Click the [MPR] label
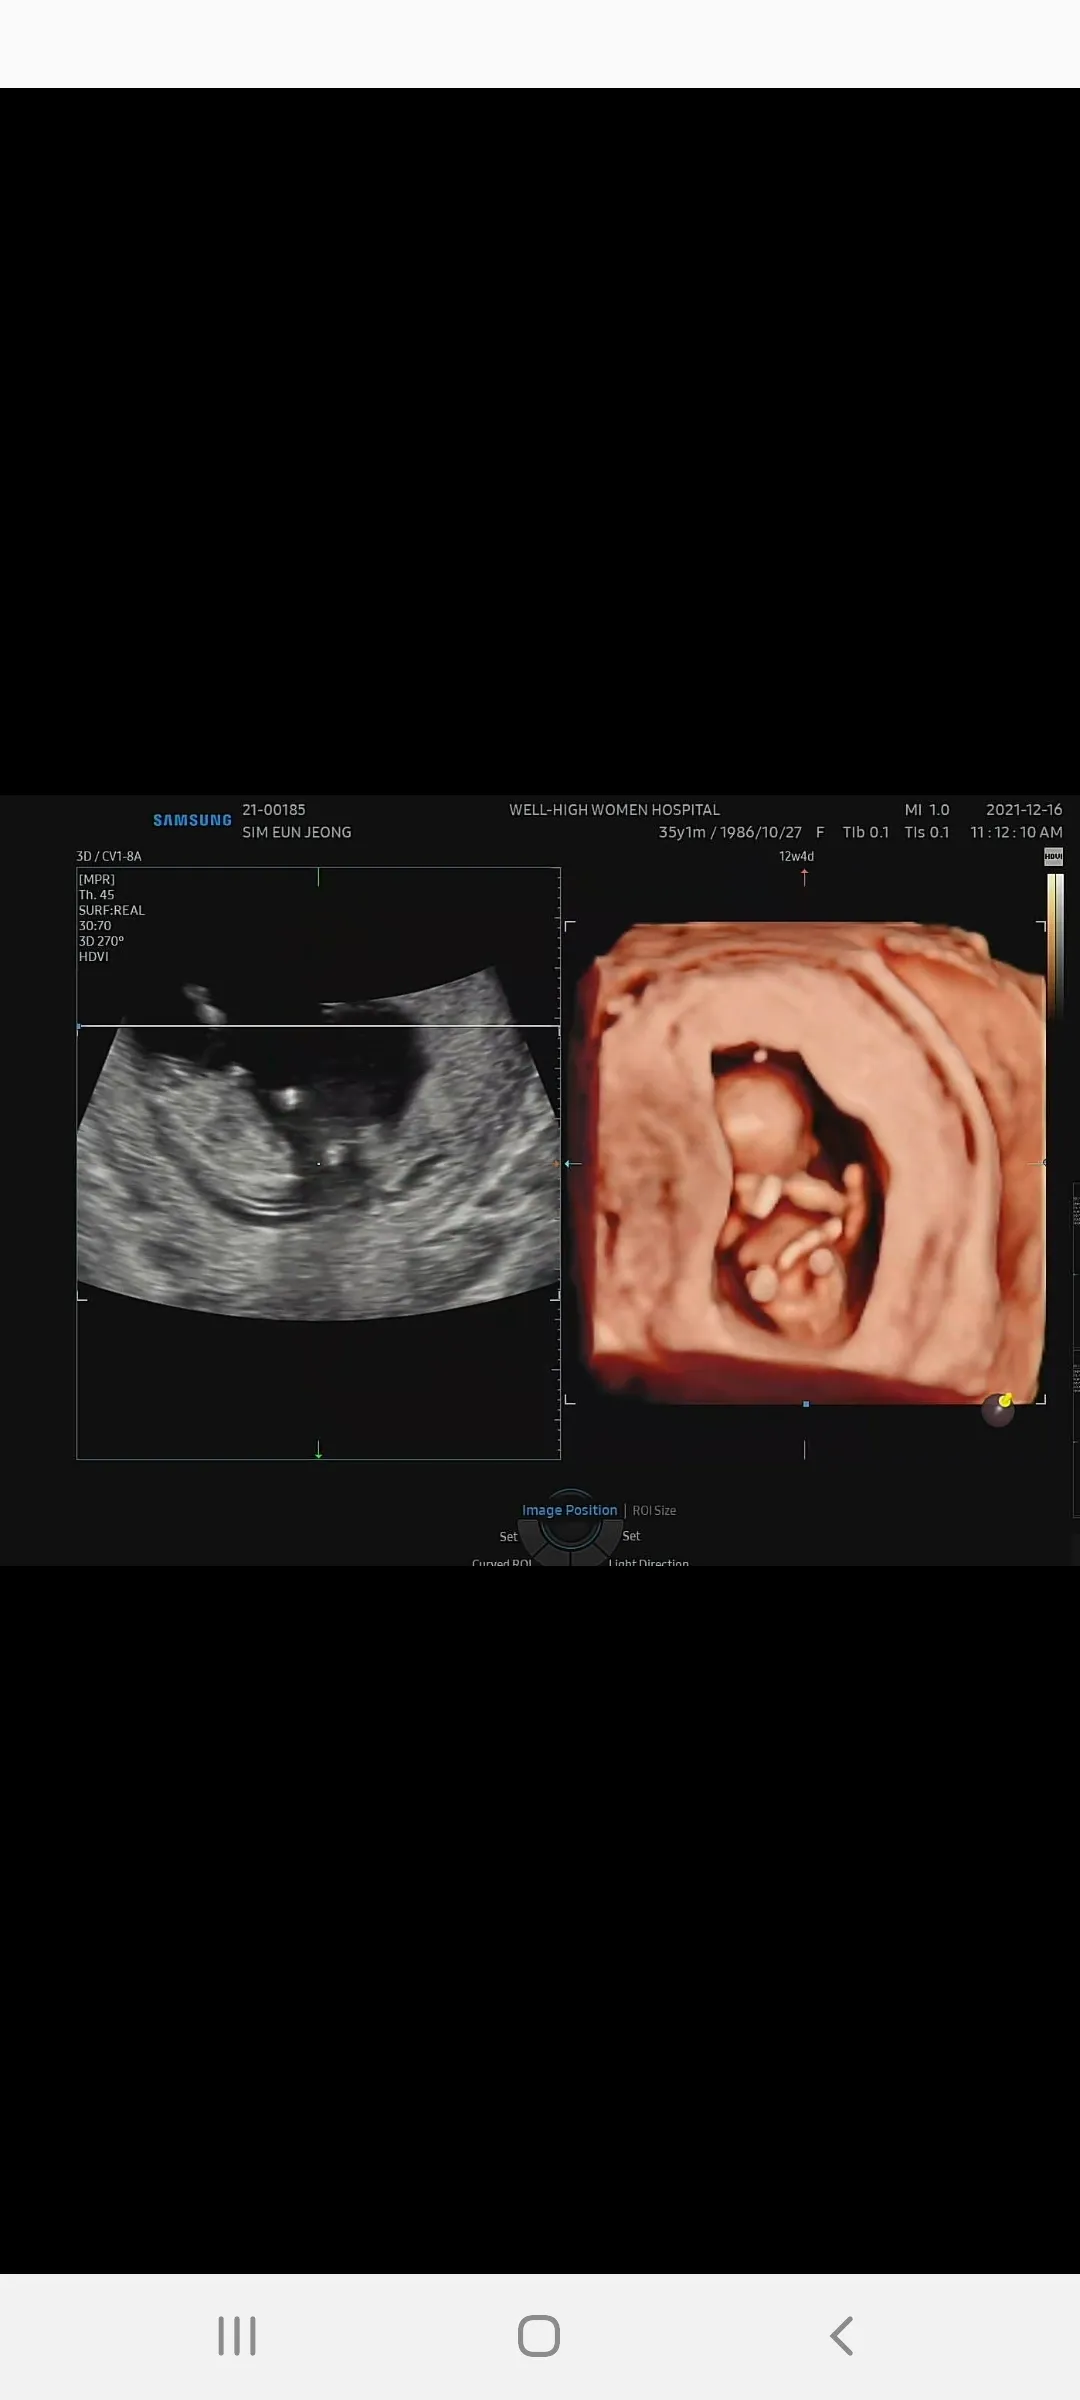 (97, 880)
